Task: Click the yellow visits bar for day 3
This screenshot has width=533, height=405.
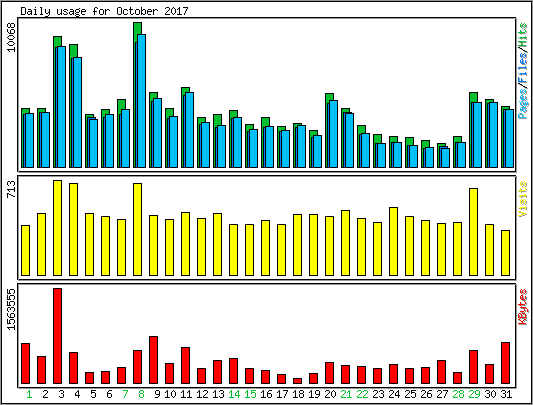Action: [x=57, y=228]
